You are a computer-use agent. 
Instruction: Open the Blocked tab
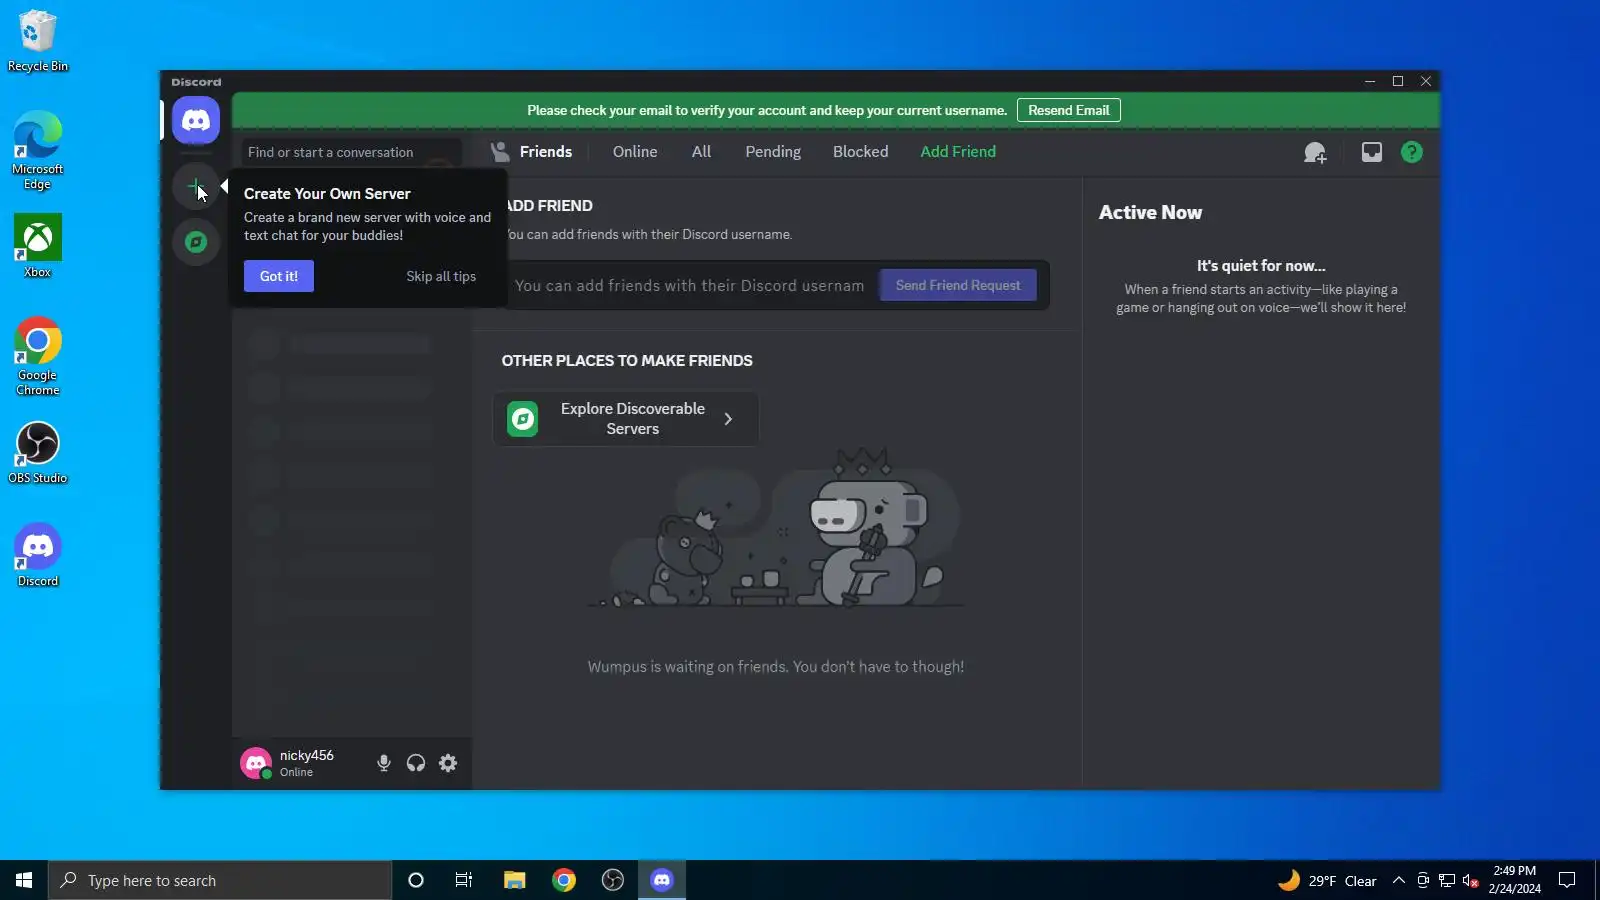861,152
